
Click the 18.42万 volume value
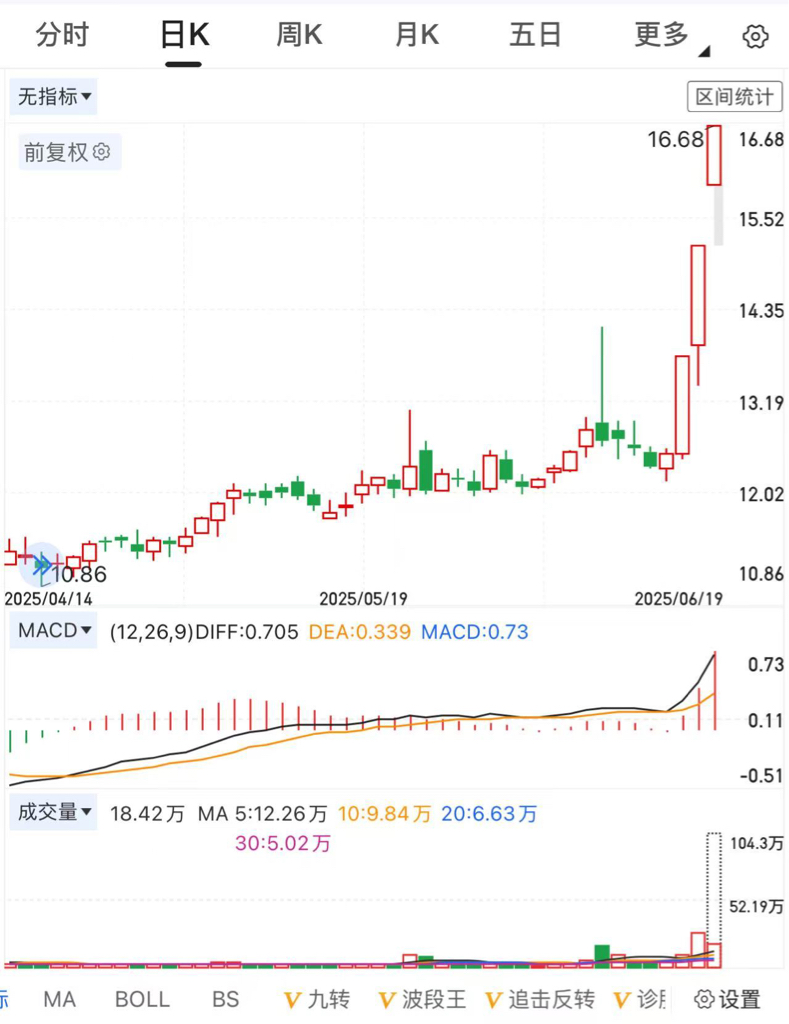click(x=147, y=813)
